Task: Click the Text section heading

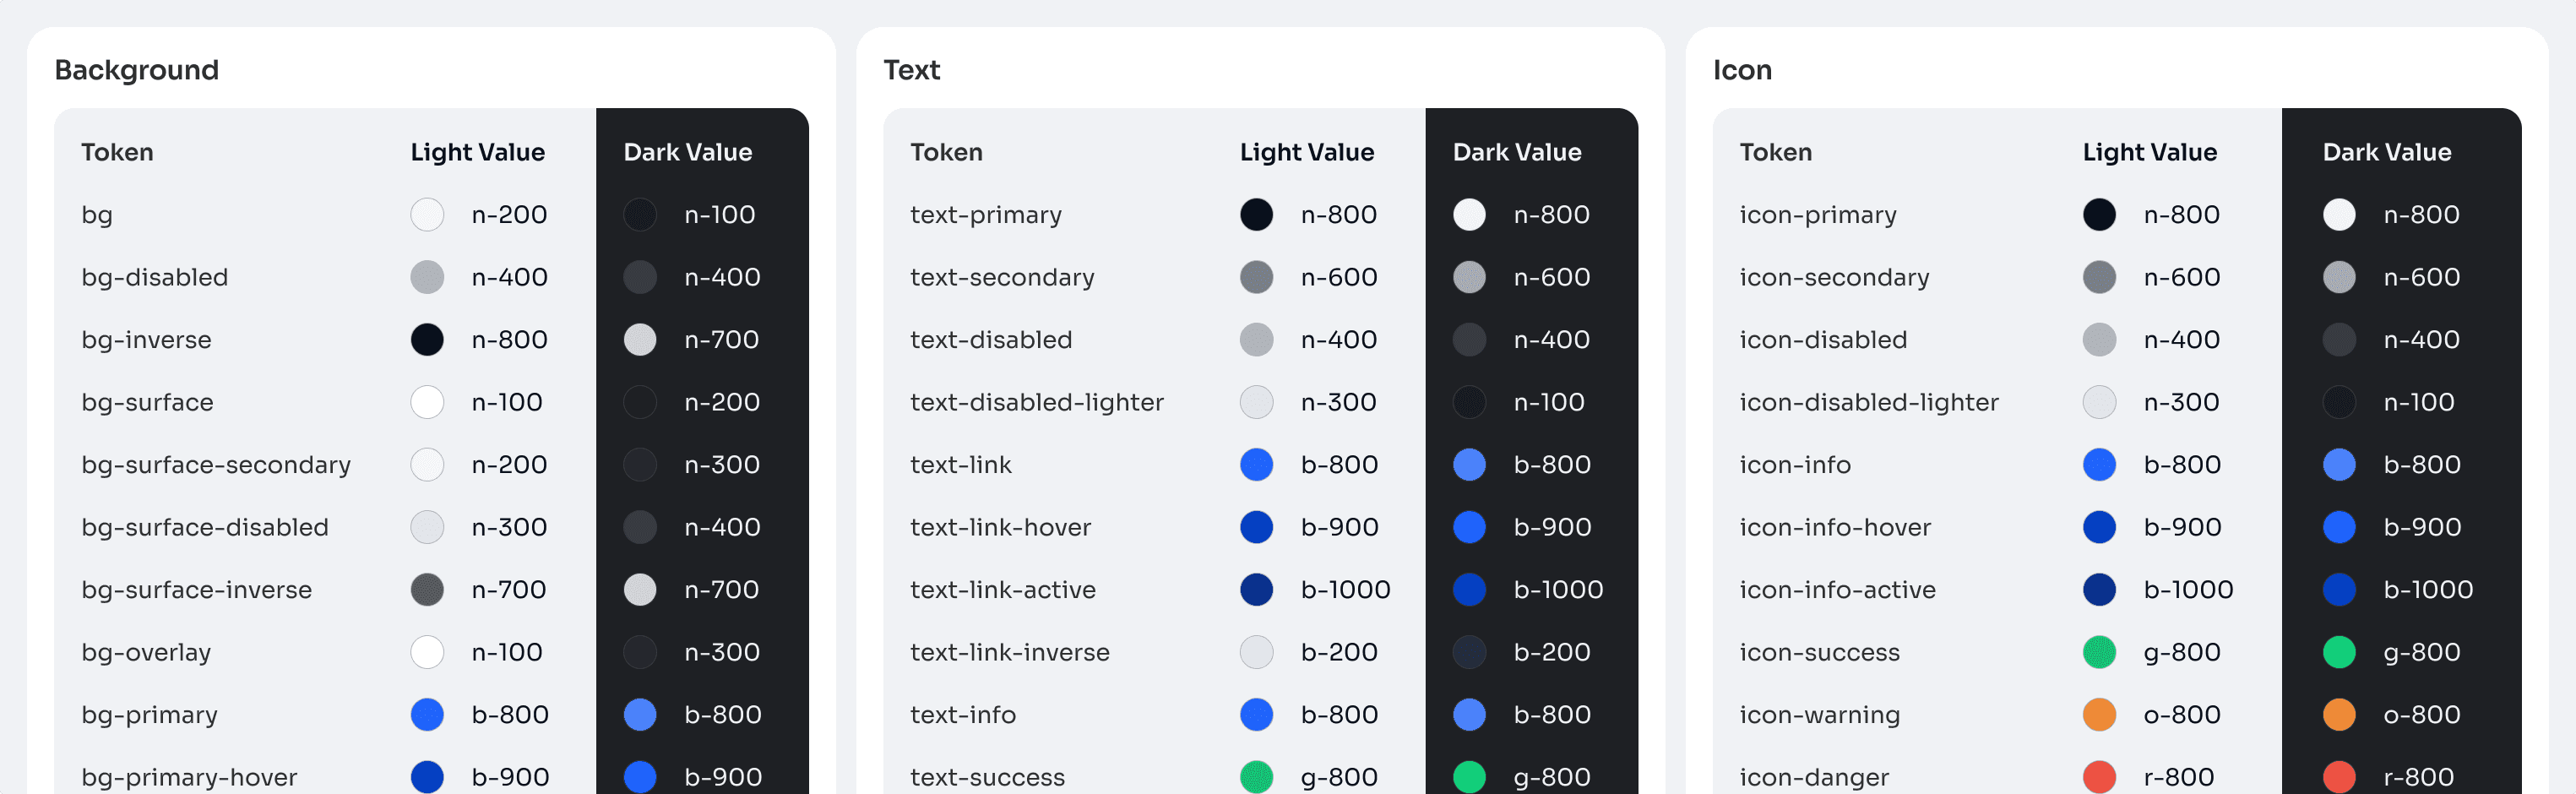Action: tap(911, 70)
